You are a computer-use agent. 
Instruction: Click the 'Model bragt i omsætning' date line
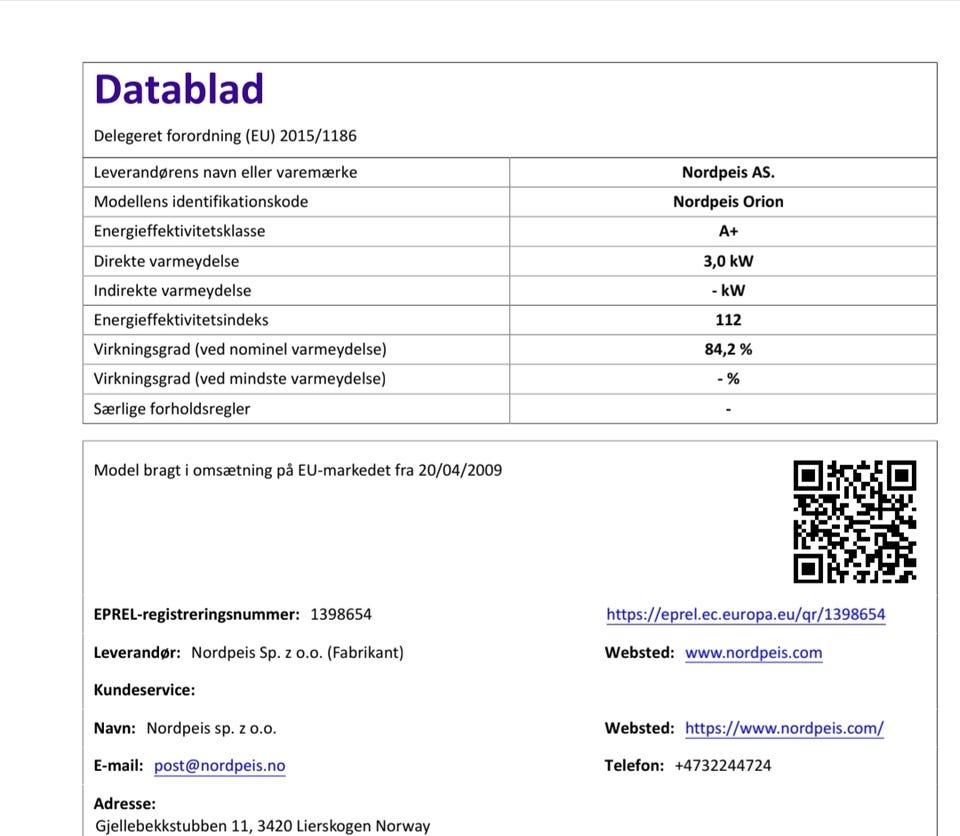(x=298, y=470)
